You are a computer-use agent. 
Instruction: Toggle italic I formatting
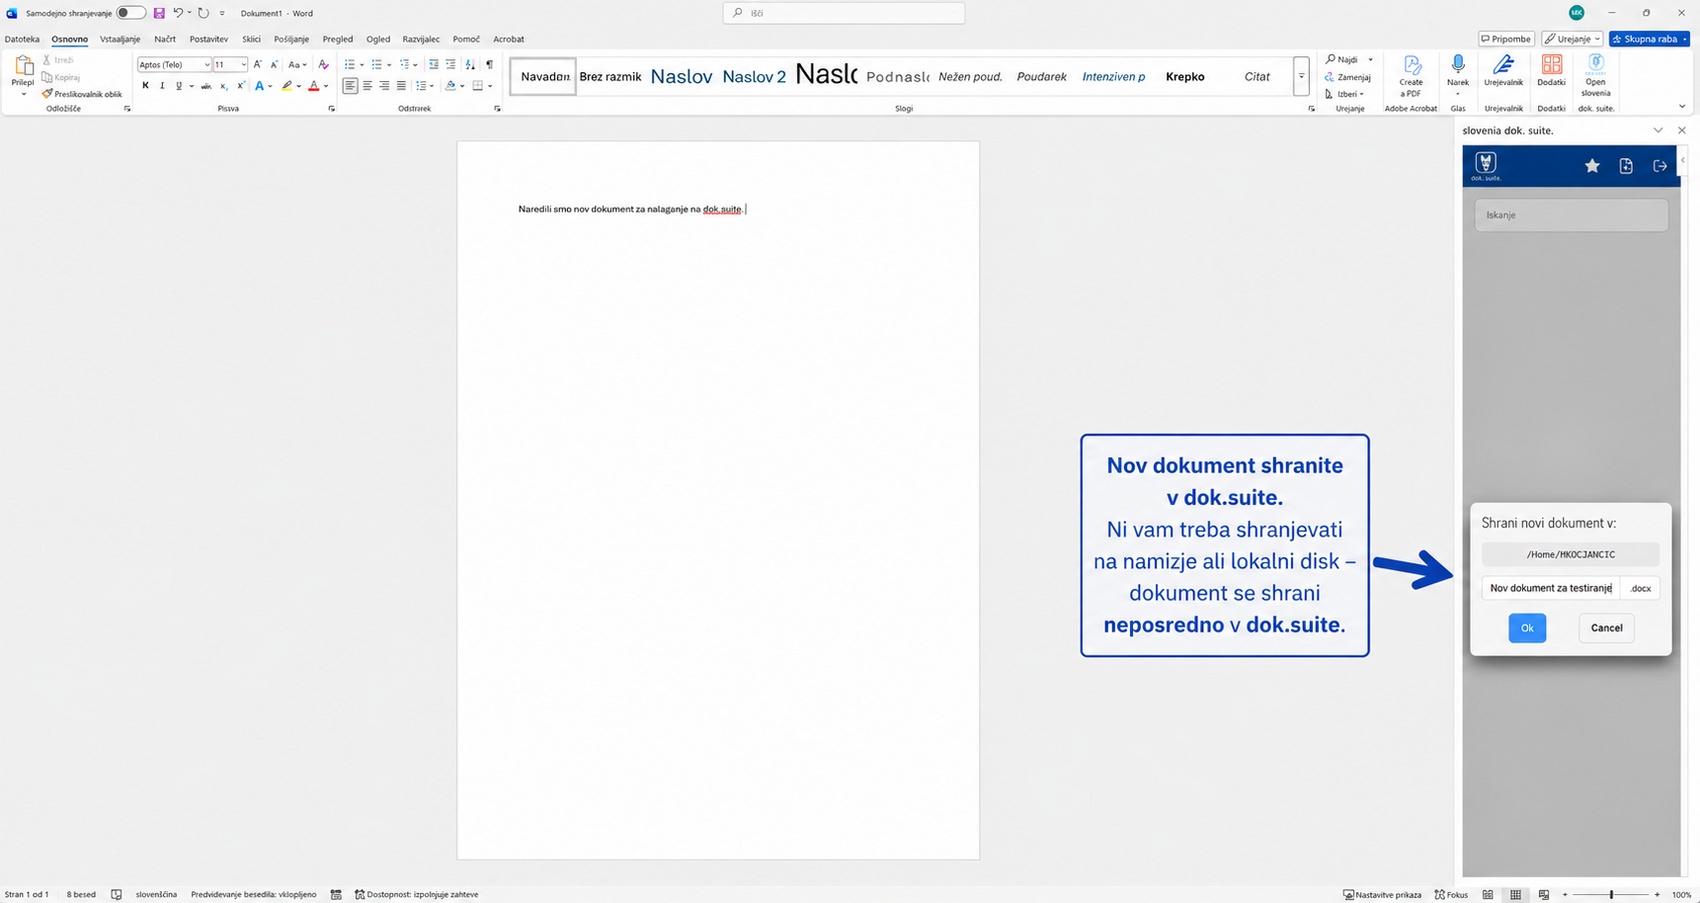[x=162, y=86]
